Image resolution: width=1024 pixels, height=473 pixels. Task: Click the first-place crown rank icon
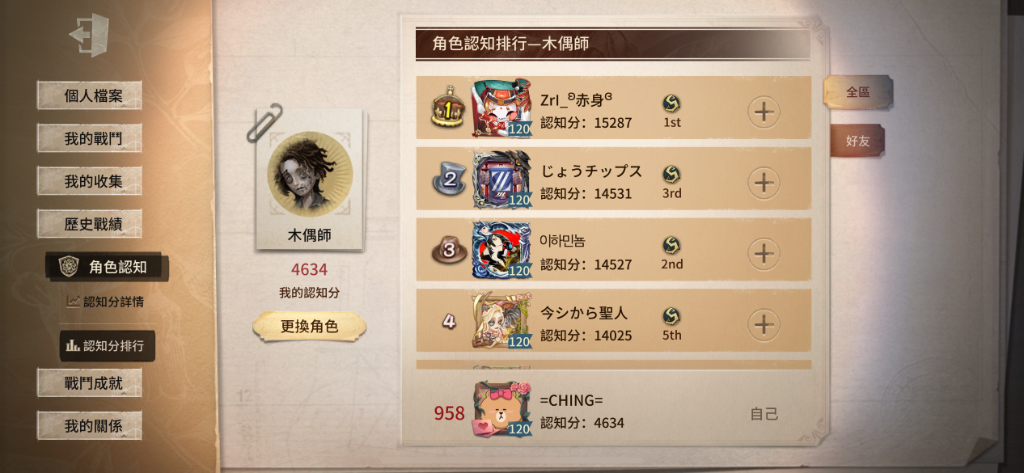pyautogui.click(x=449, y=106)
